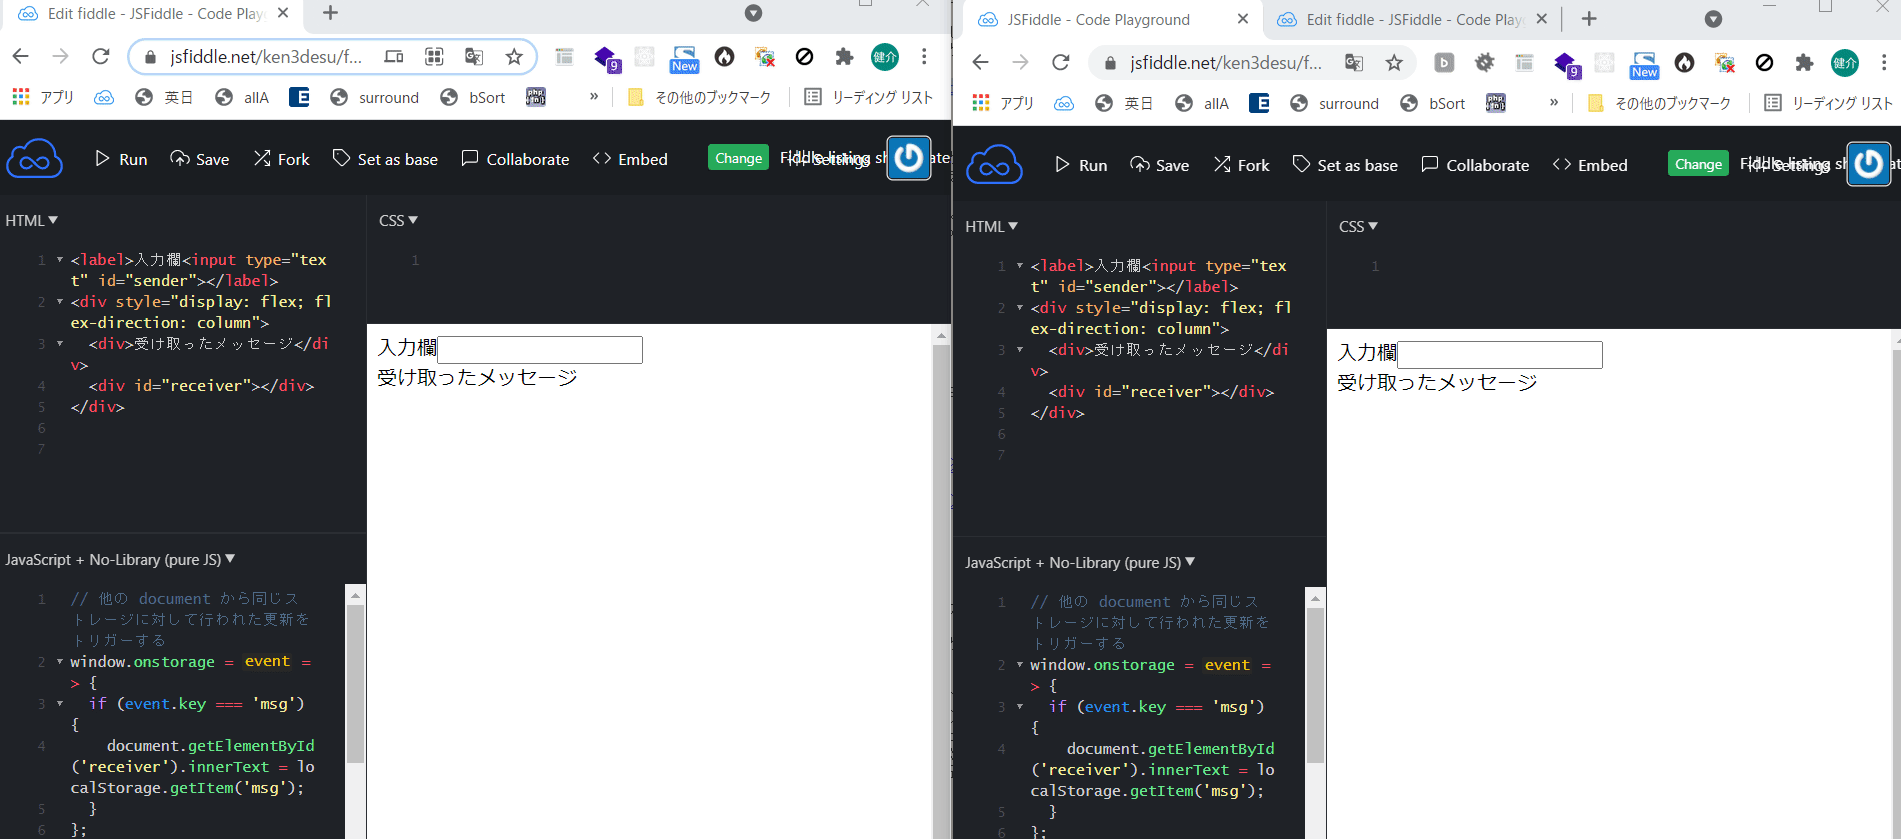Switch to the JSFiddle - Code Playground tab
Image resolution: width=1901 pixels, height=839 pixels.
[1097, 20]
